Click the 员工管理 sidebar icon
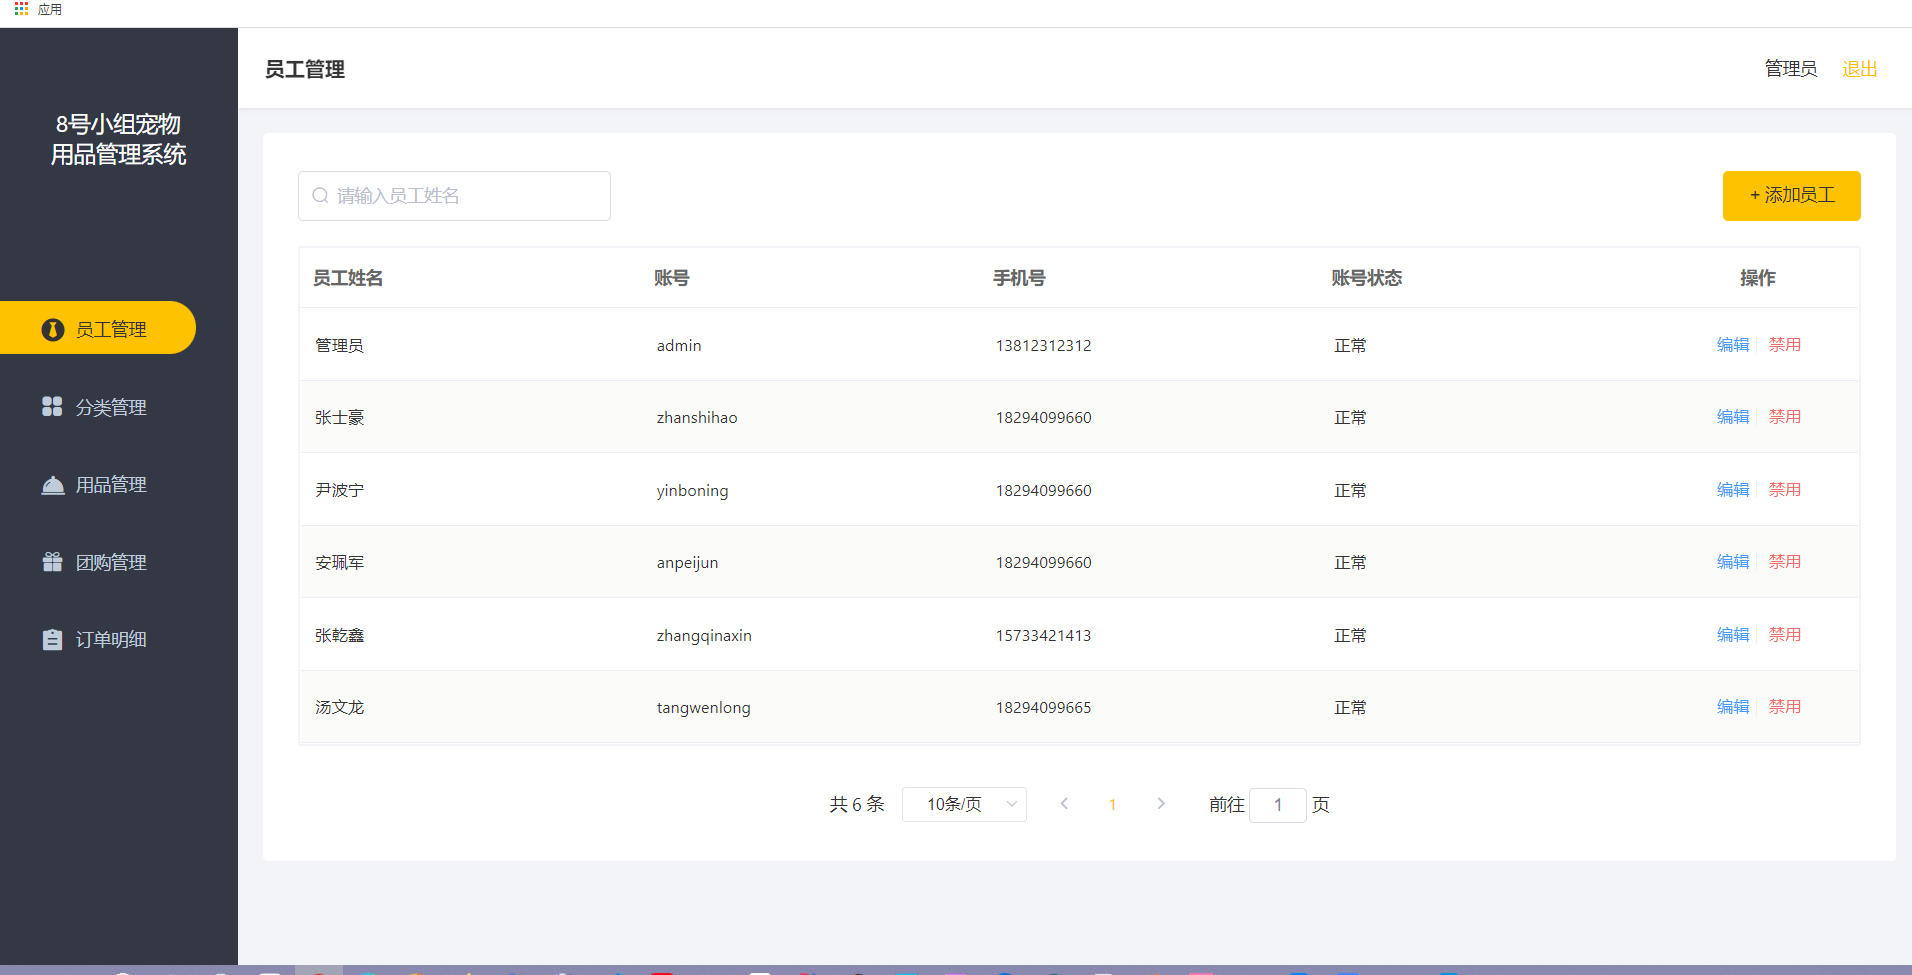Image resolution: width=1912 pixels, height=975 pixels. coord(53,329)
